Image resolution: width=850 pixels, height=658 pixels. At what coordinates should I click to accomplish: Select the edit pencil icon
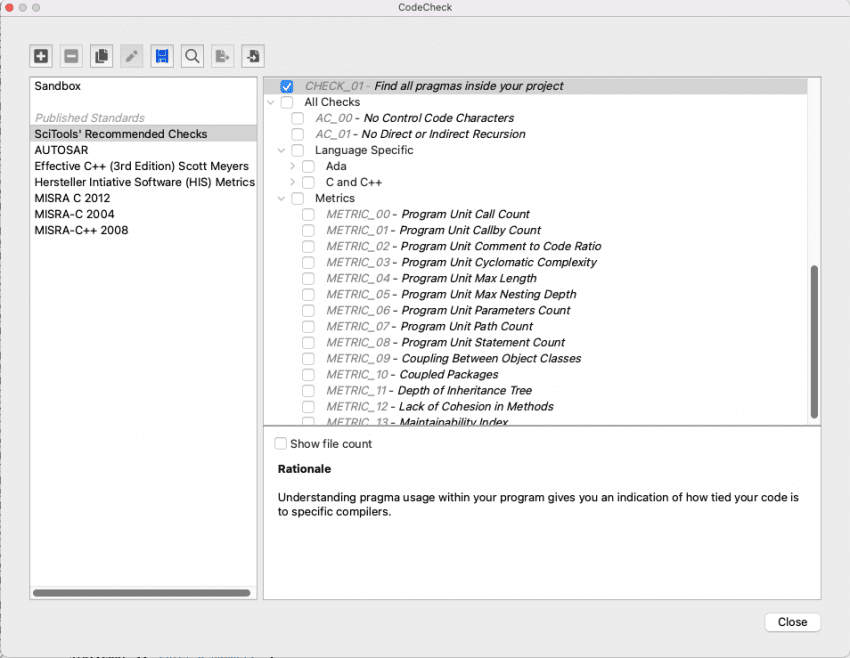point(131,56)
